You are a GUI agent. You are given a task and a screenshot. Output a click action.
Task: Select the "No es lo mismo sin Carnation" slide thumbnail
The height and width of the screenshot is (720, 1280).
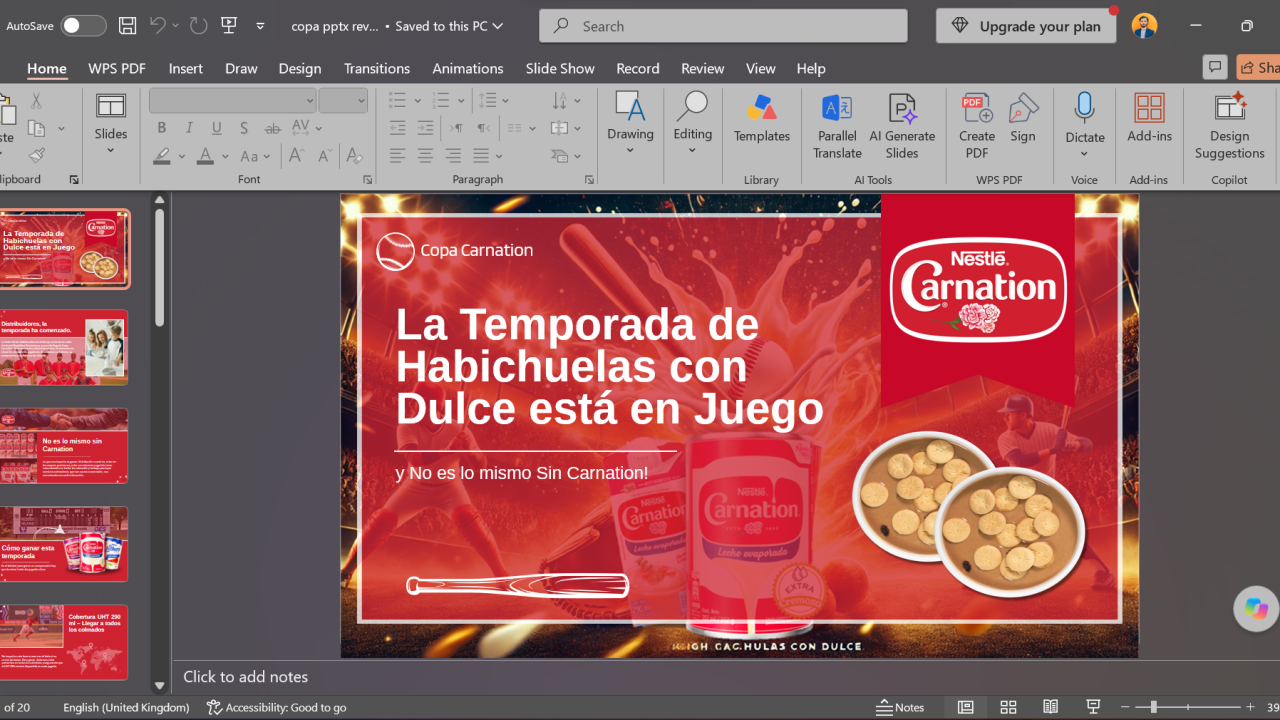pos(64,446)
